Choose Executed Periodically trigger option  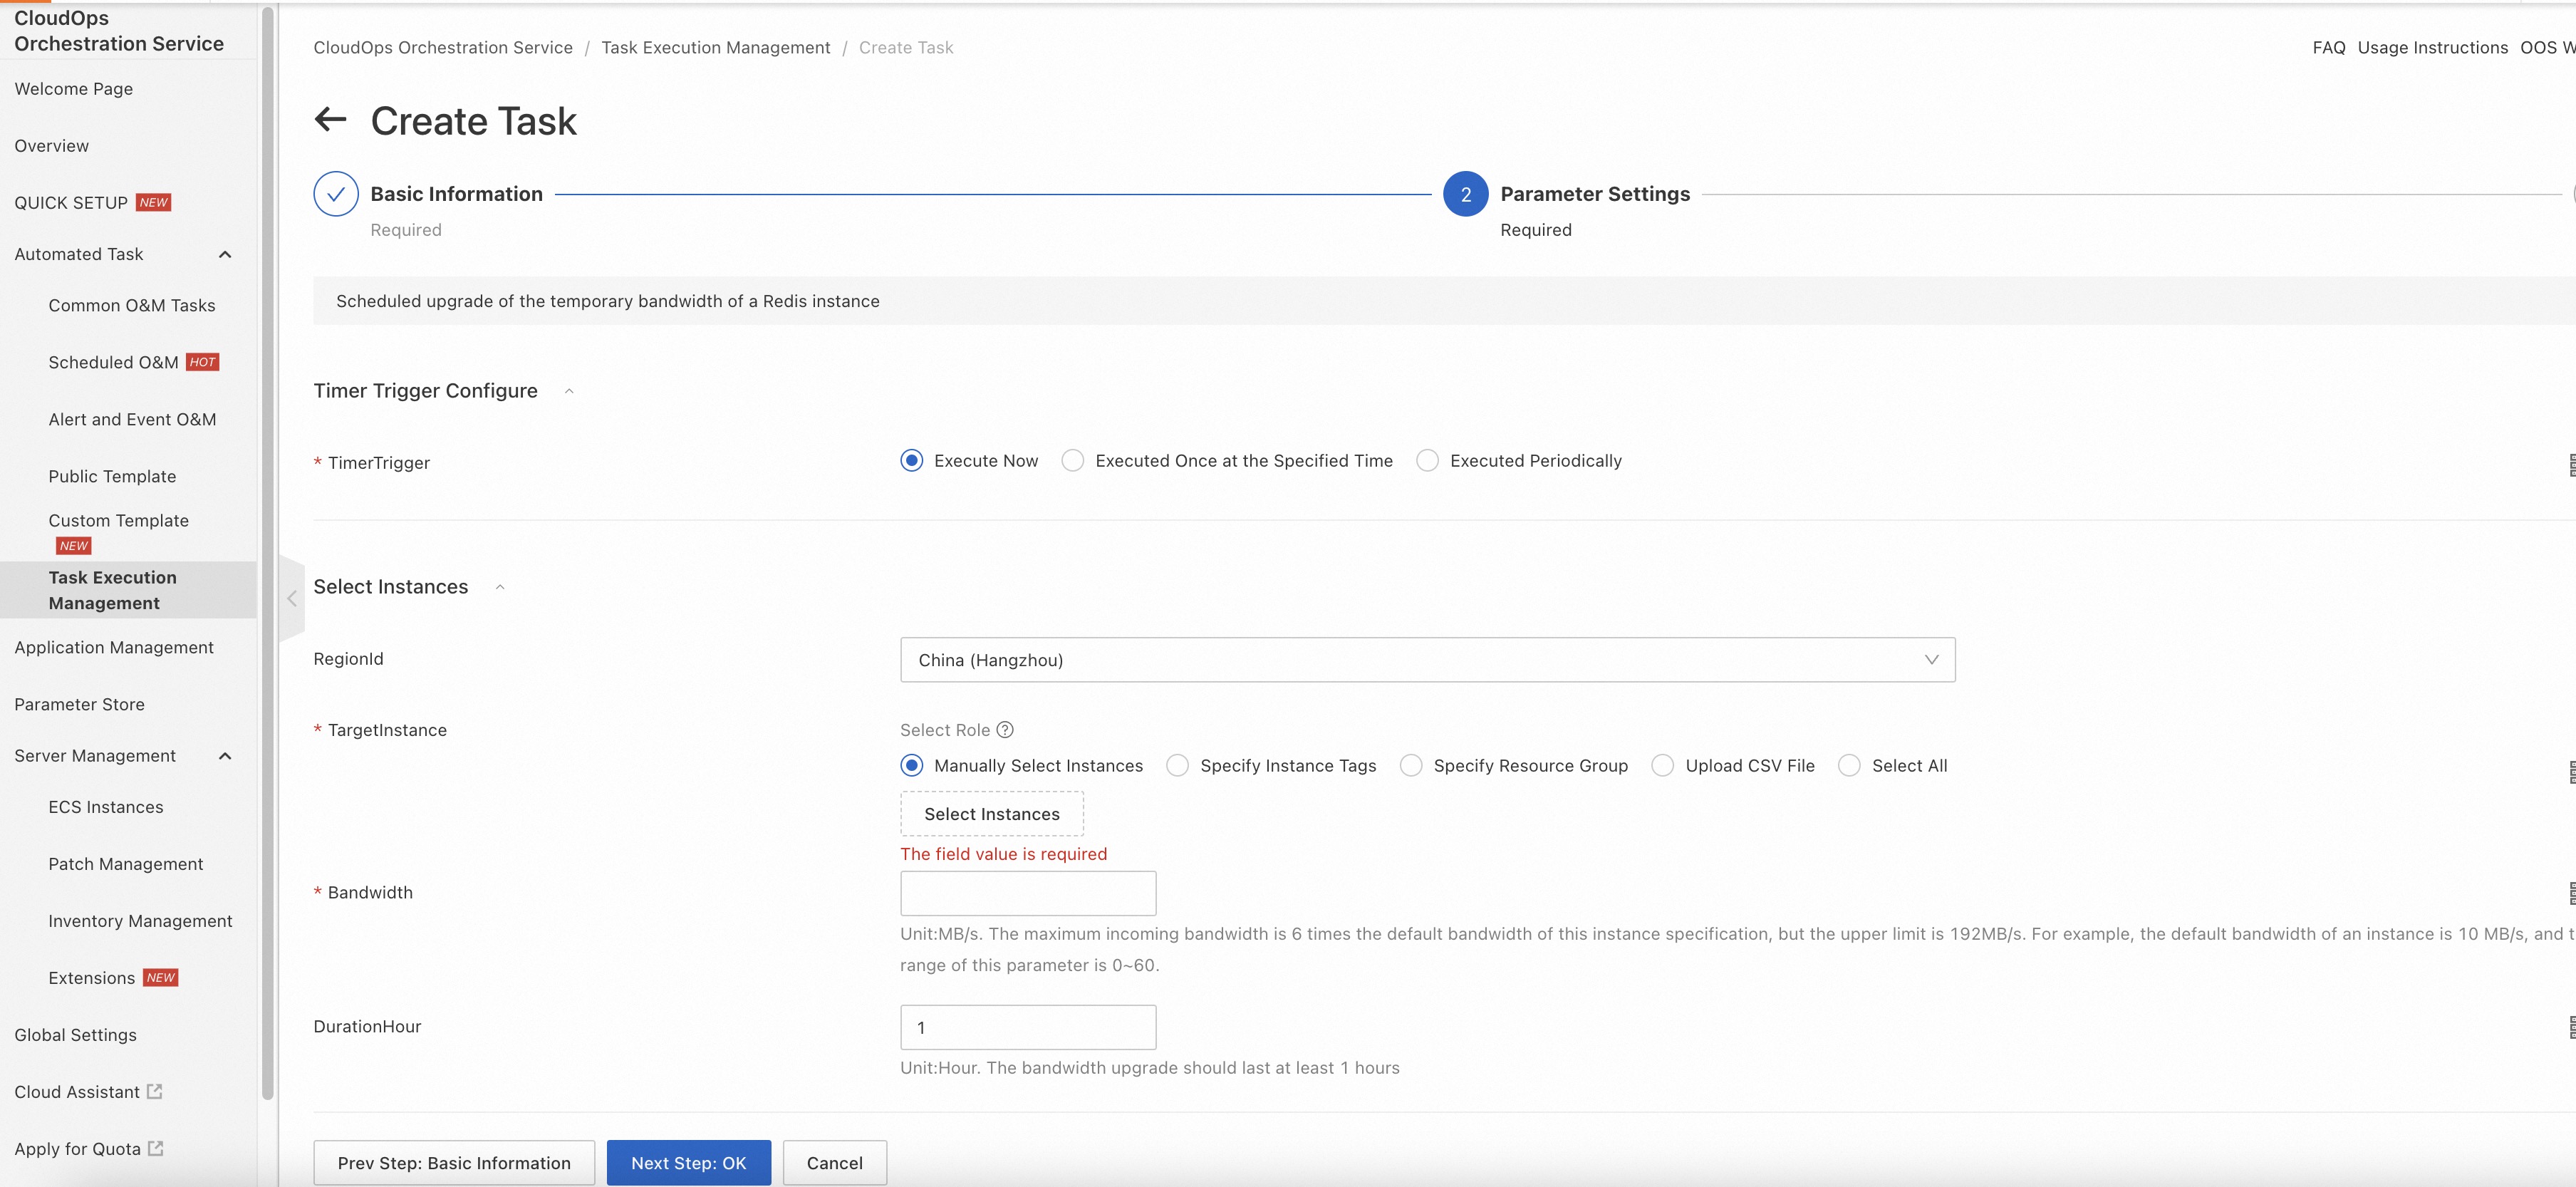[x=1427, y=461]
